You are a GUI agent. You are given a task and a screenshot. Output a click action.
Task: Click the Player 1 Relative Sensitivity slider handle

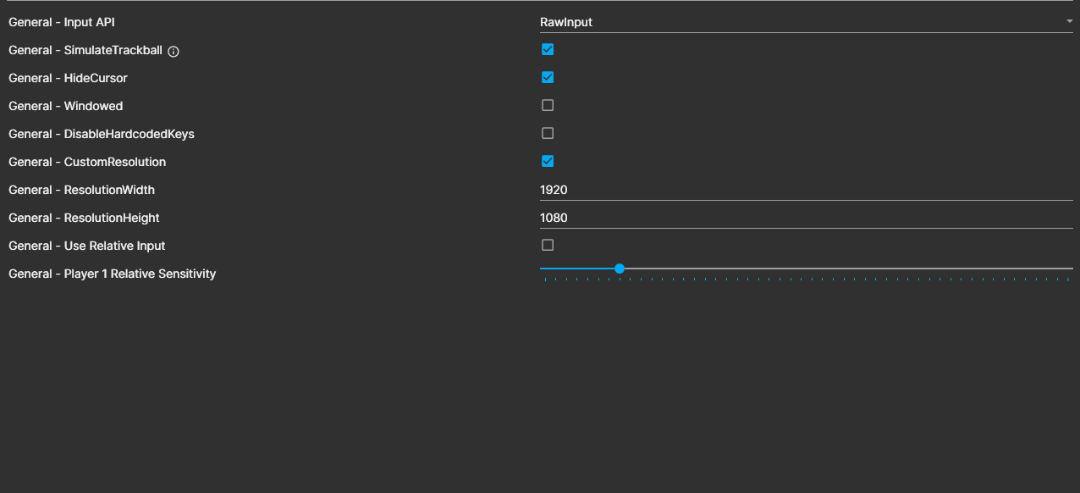pos(620,269)
